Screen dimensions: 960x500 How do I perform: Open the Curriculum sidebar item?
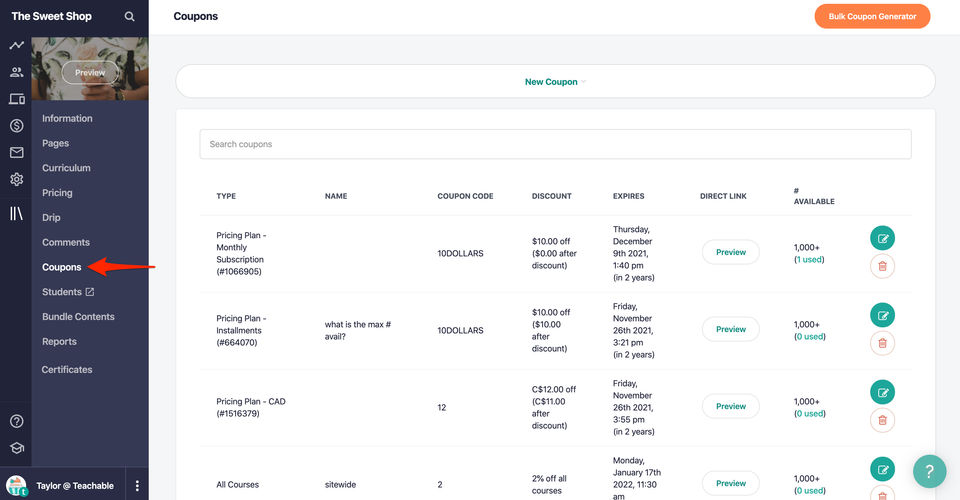(x=66, y=168)
